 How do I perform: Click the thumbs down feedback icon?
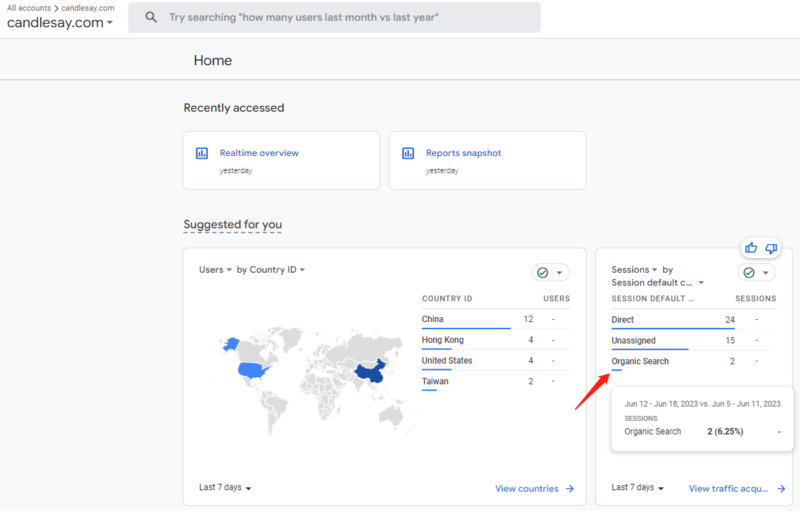click(x=771, y=248)
